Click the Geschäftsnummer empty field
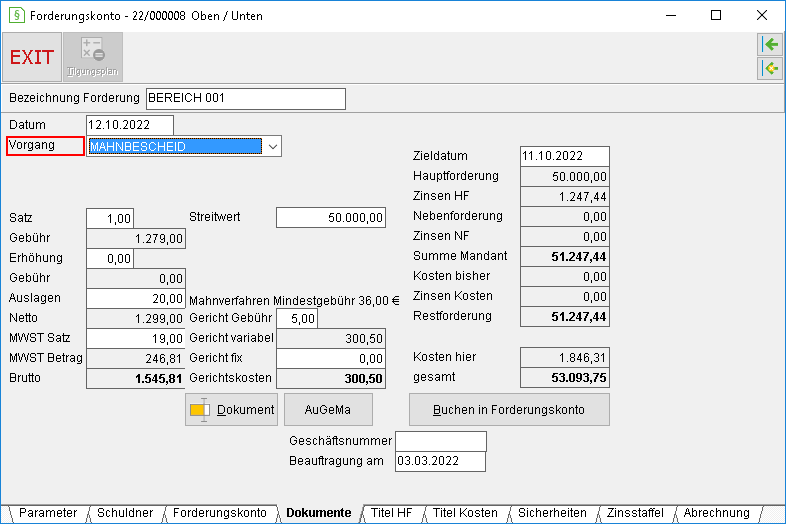Viewport: 786px width, 525px height. tap(441, 441)
